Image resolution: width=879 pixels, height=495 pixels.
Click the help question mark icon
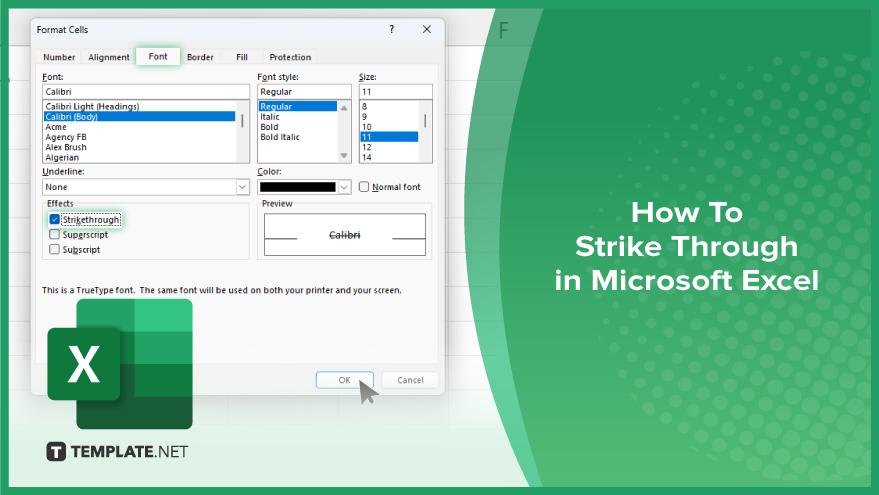tap(391, 29)
